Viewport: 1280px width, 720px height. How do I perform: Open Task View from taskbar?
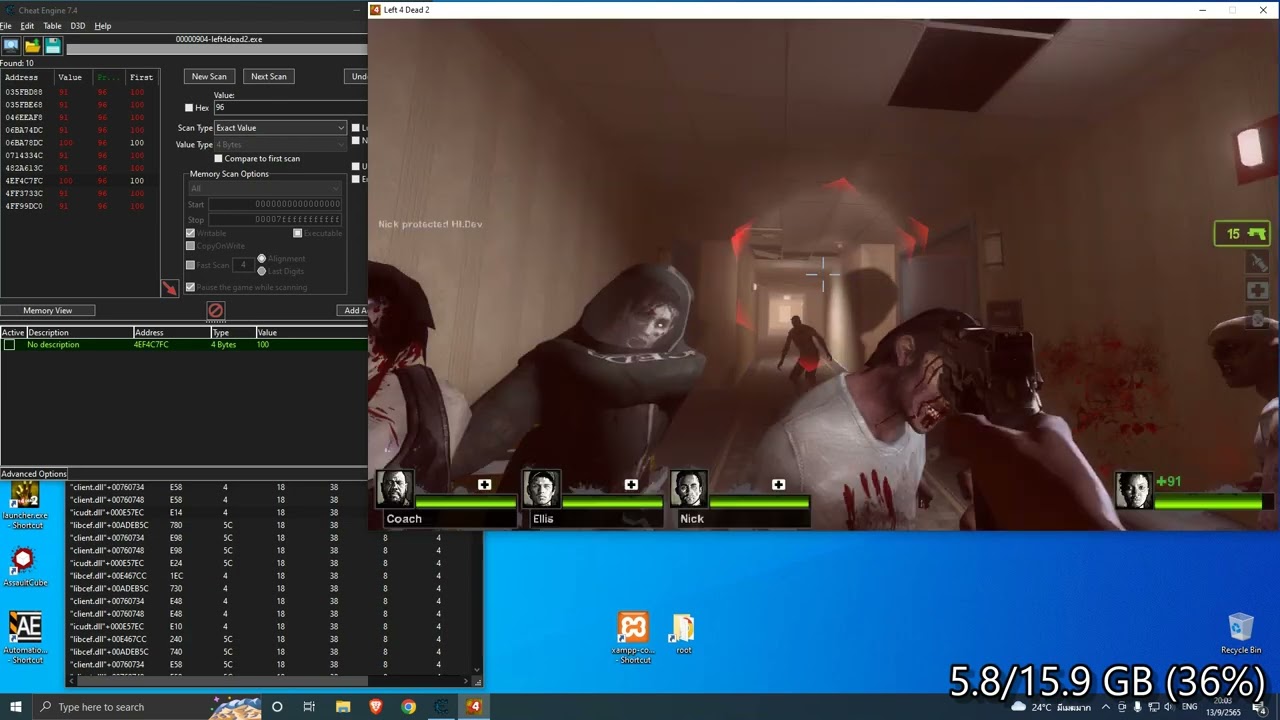310,707
